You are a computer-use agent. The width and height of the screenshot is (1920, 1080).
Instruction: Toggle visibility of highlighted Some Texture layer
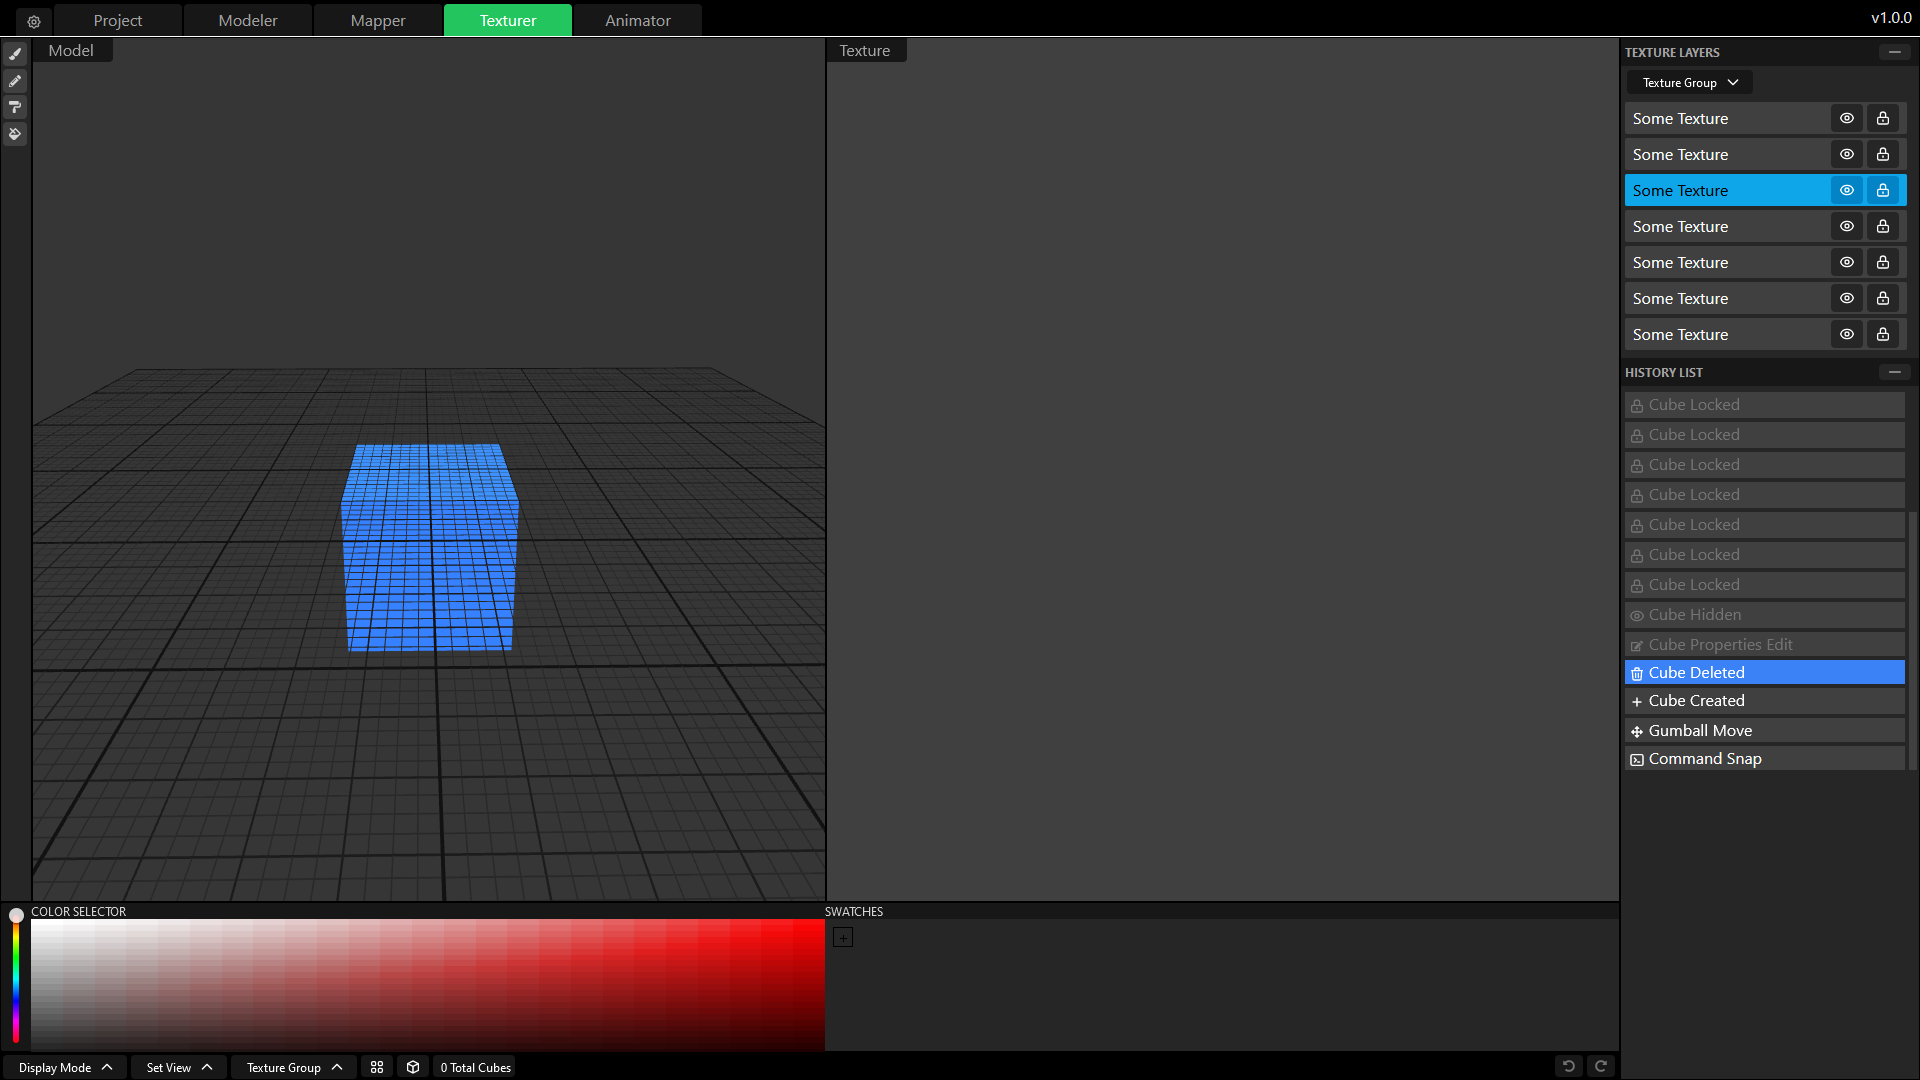click(1846, 190)
